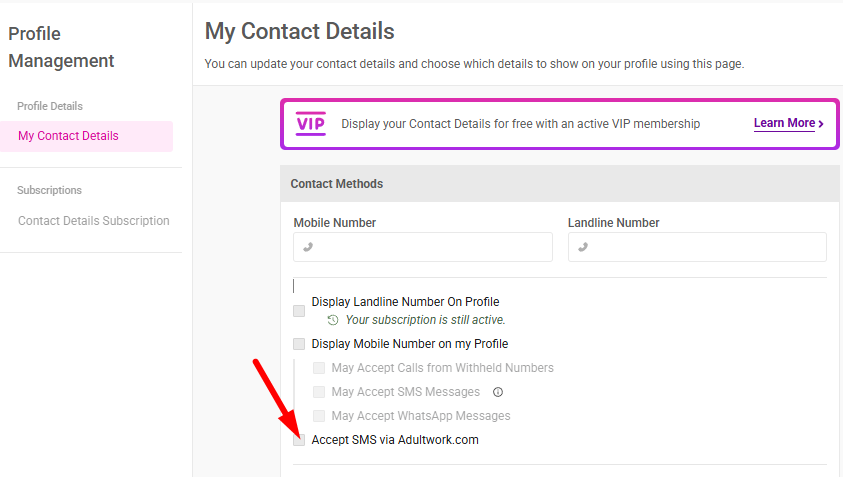Click the phone icon in Landline Number field
The image size is (843, 477).
tap(582, 247)
